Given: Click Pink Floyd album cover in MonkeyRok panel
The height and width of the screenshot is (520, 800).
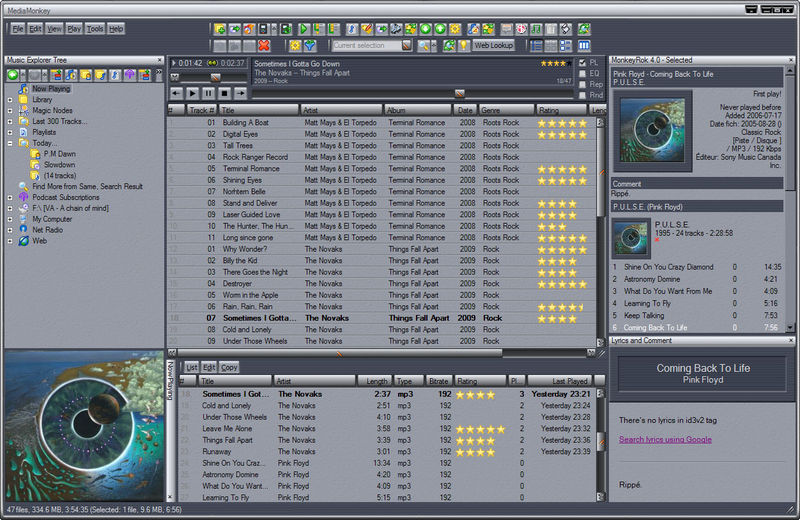Looking at the screenshot, I should pos(652,130).
